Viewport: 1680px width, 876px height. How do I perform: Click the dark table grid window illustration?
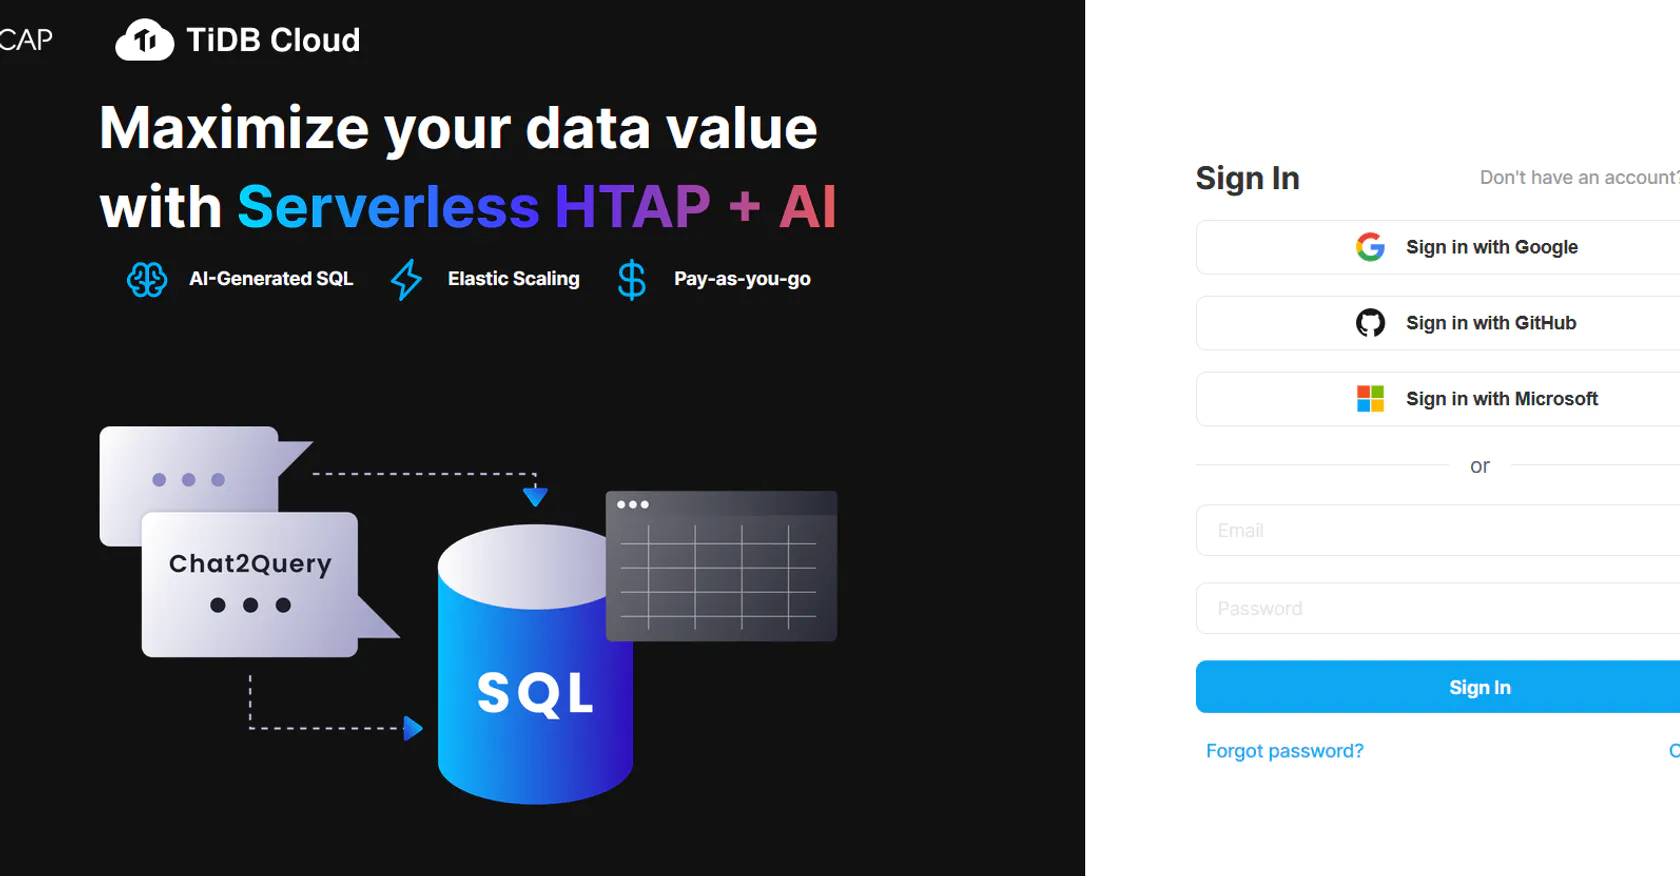coord(721,566)
